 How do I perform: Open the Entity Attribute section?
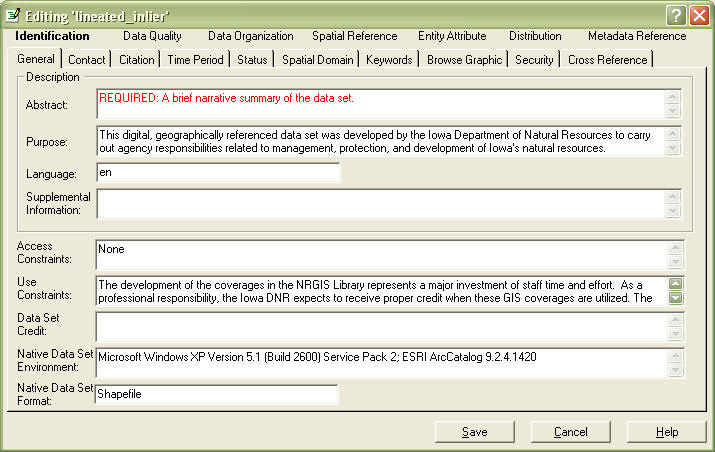pos(452,36)
